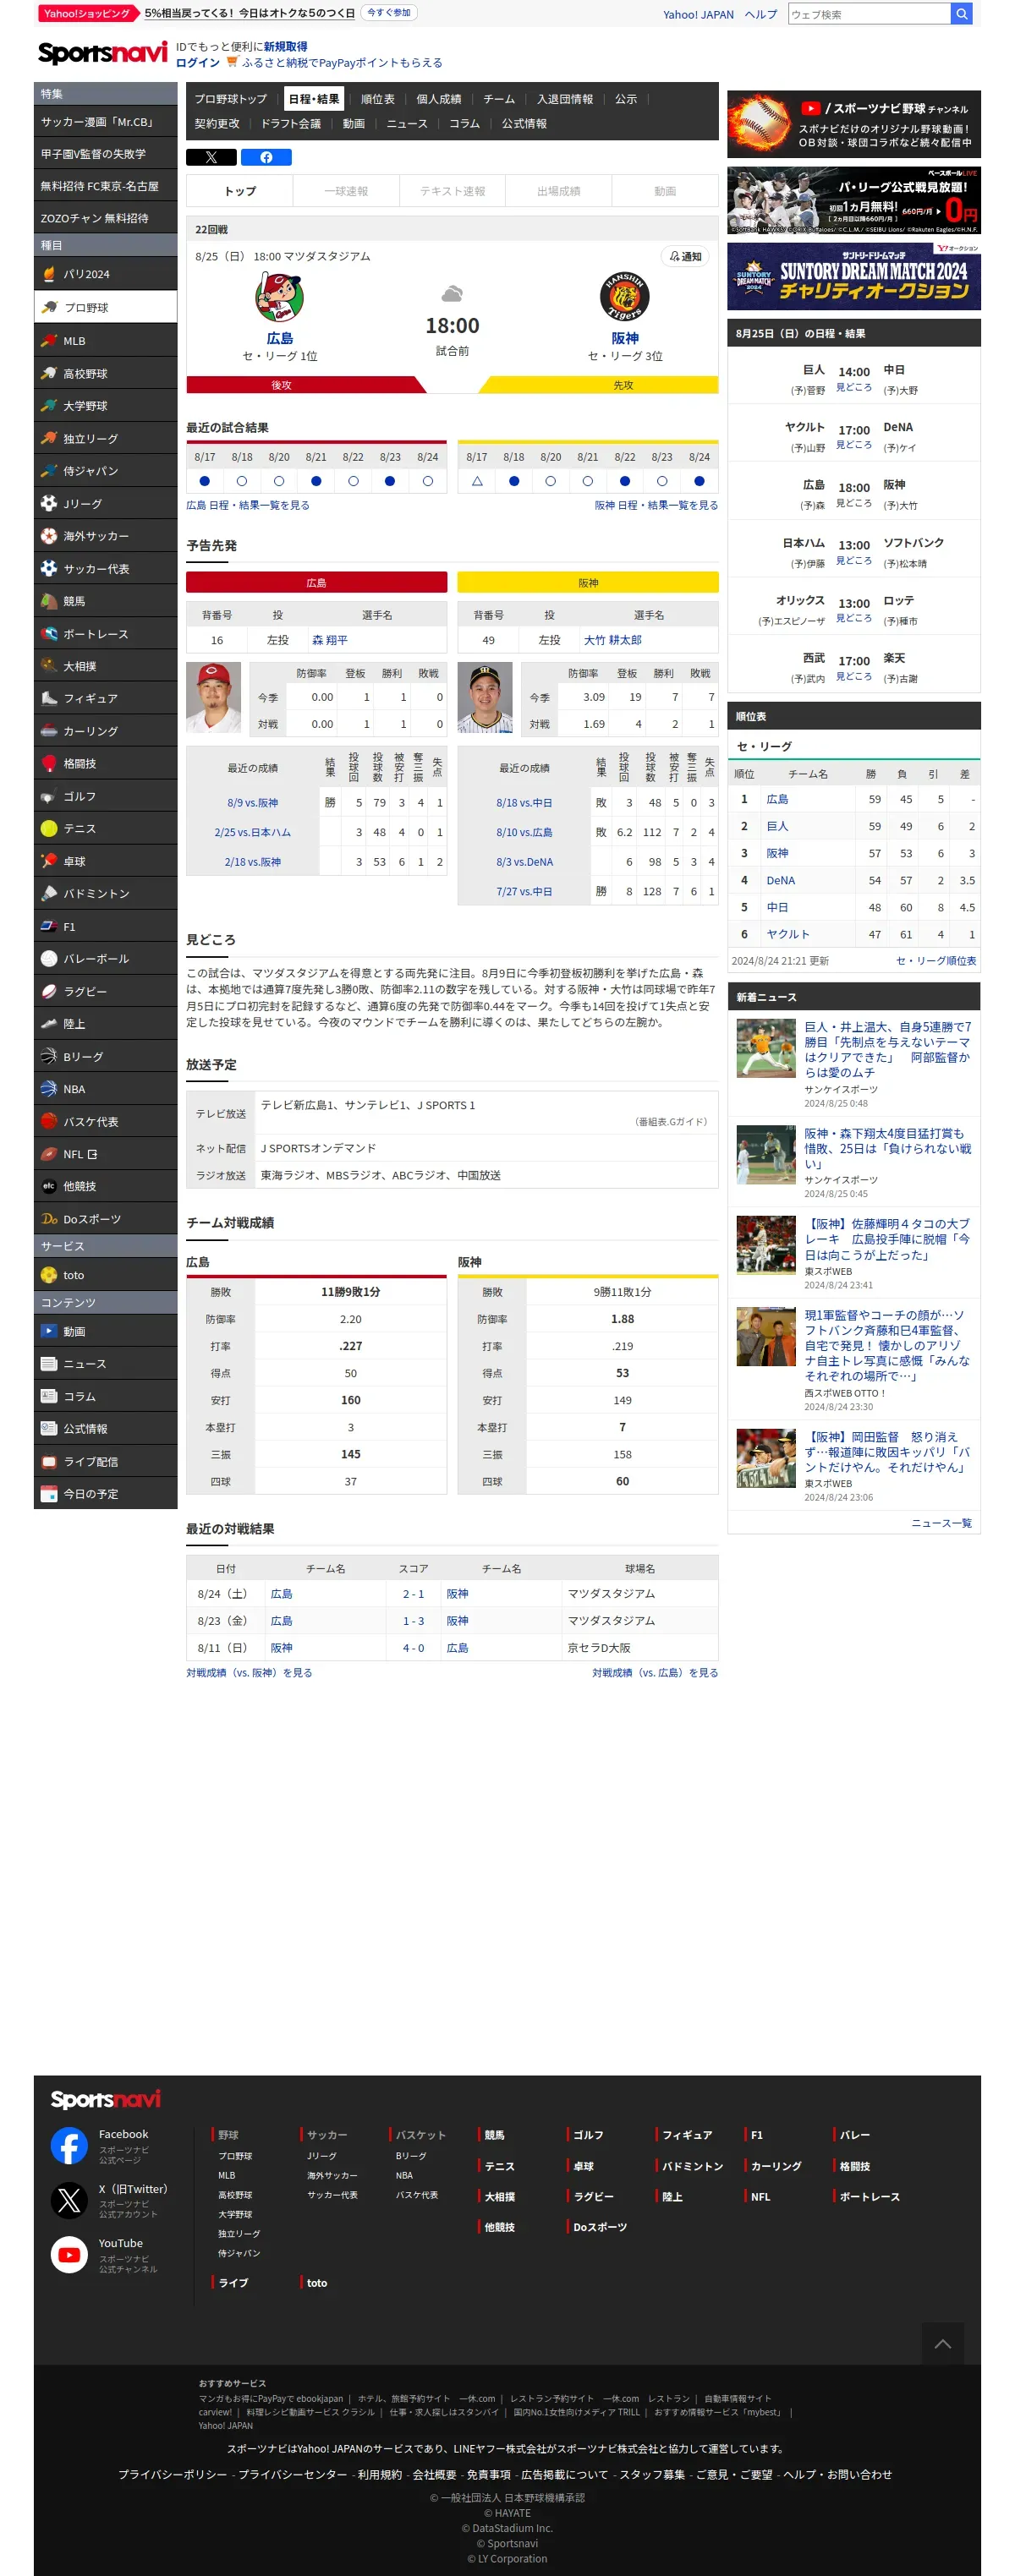The width and height of the screenshot is (1015, 2576).
Task: Open 大相撲 sidebar icon
Action: click(49, 665)
